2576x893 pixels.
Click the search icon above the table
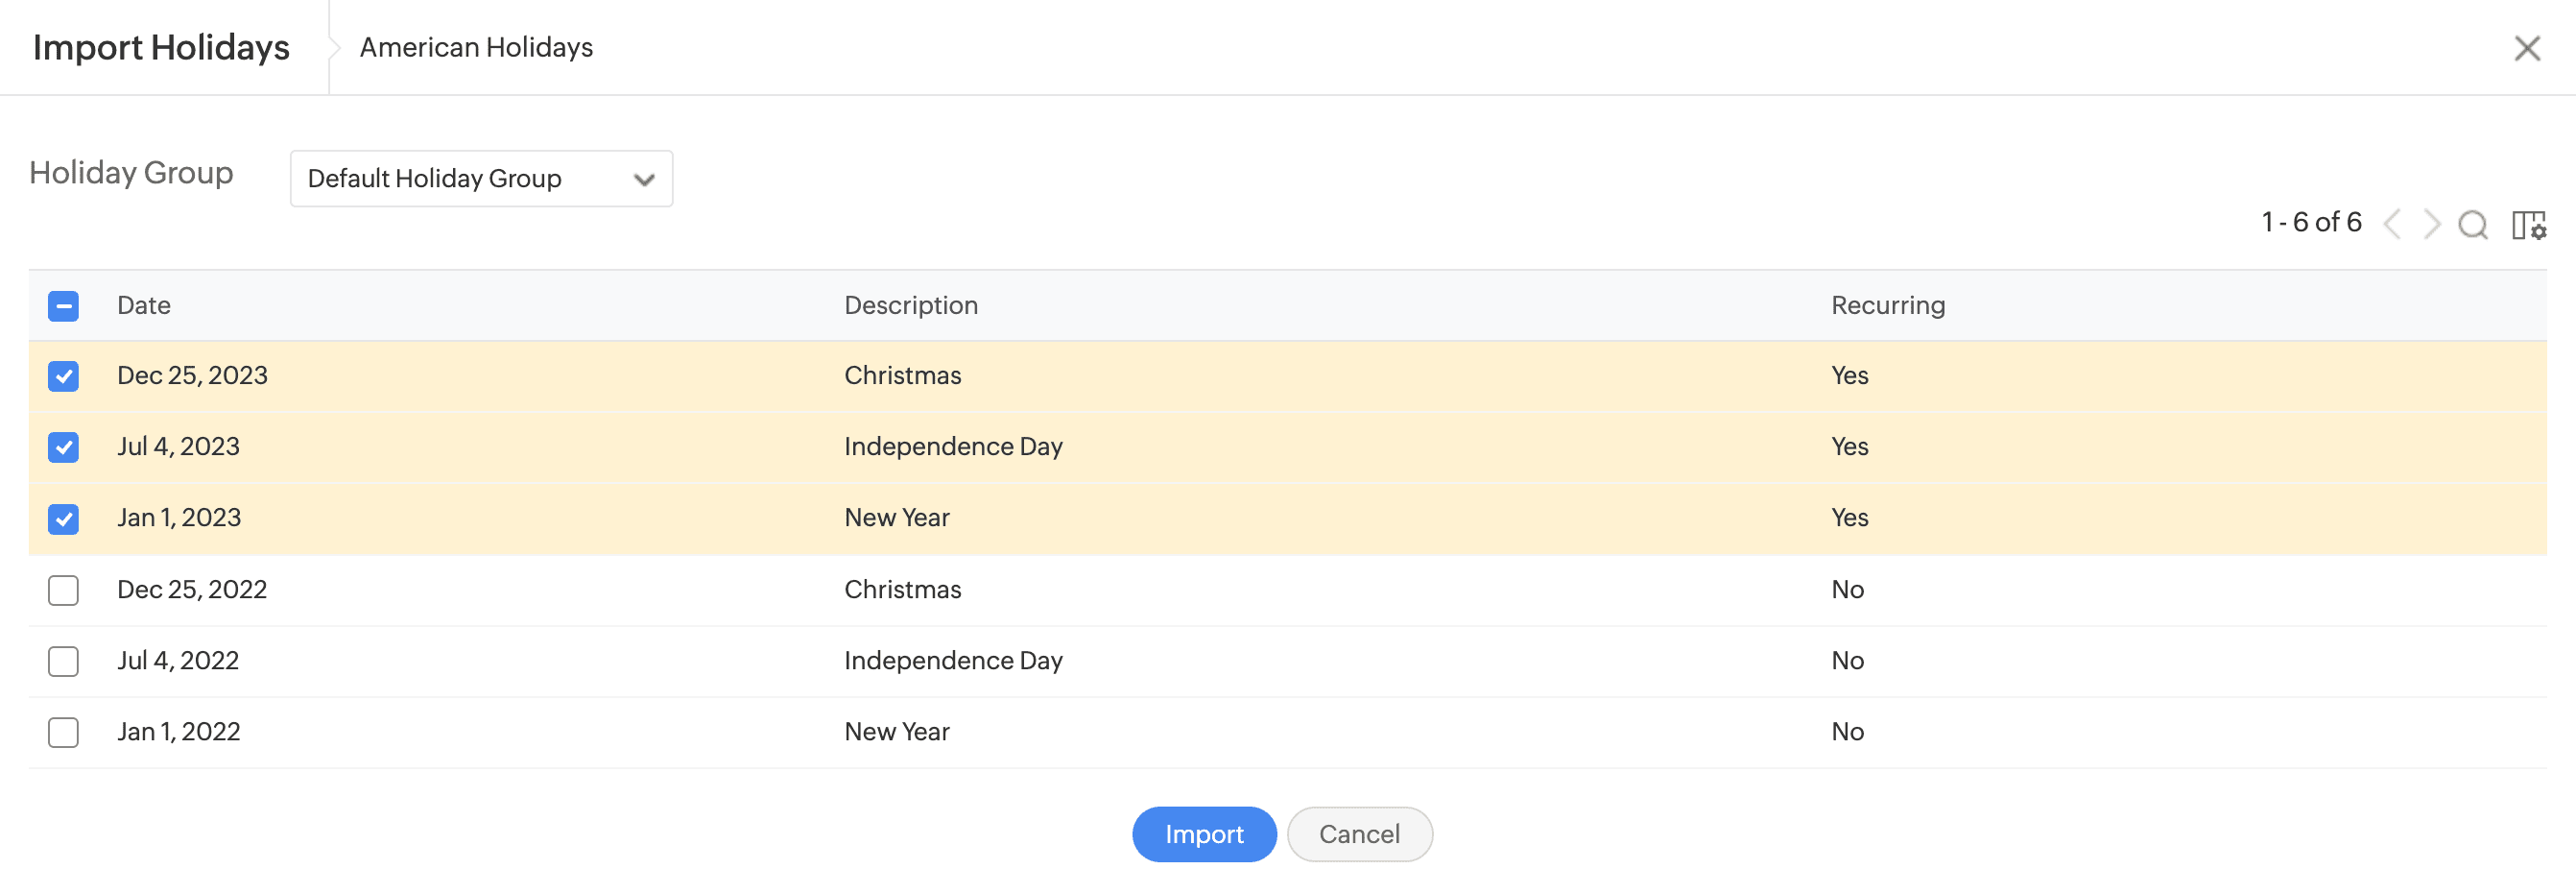(x=2472, y=225)
